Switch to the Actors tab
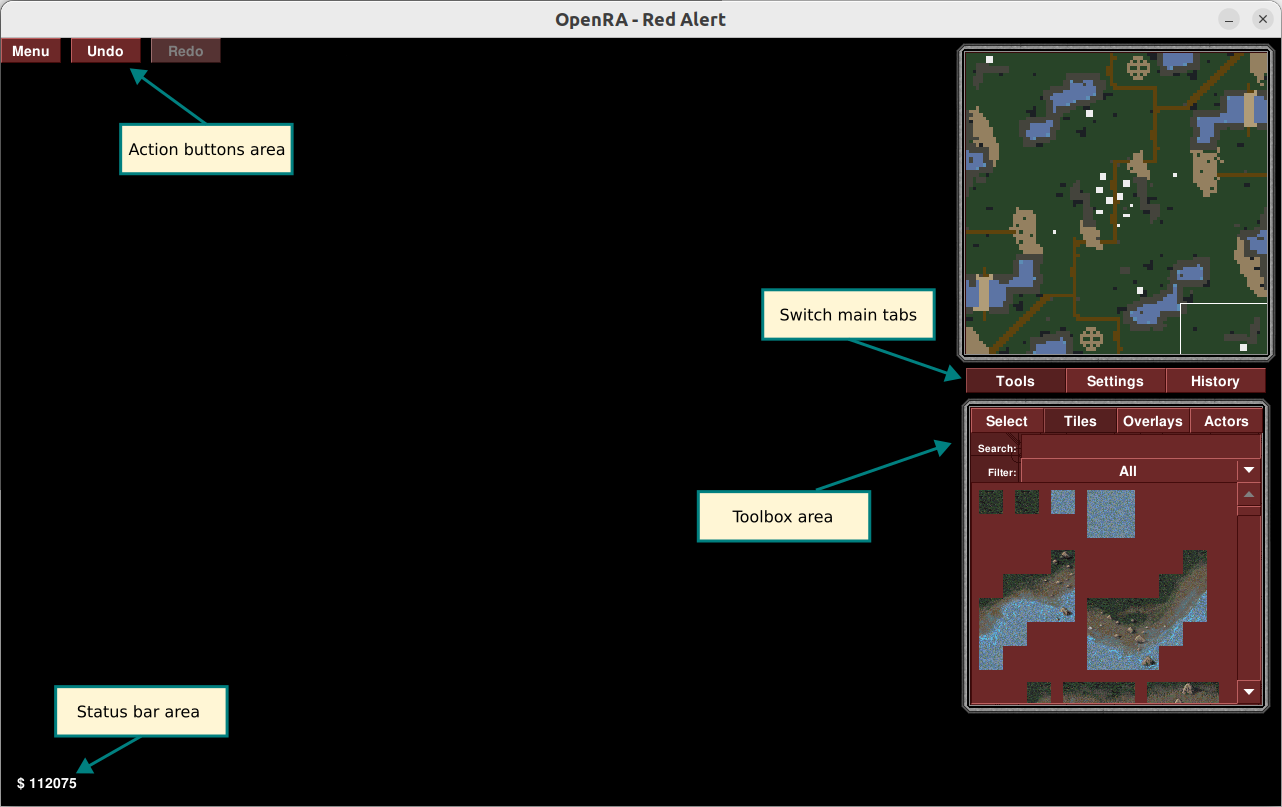The height and width of the screenshot is (807, 1282). [x=1226, y=421]
